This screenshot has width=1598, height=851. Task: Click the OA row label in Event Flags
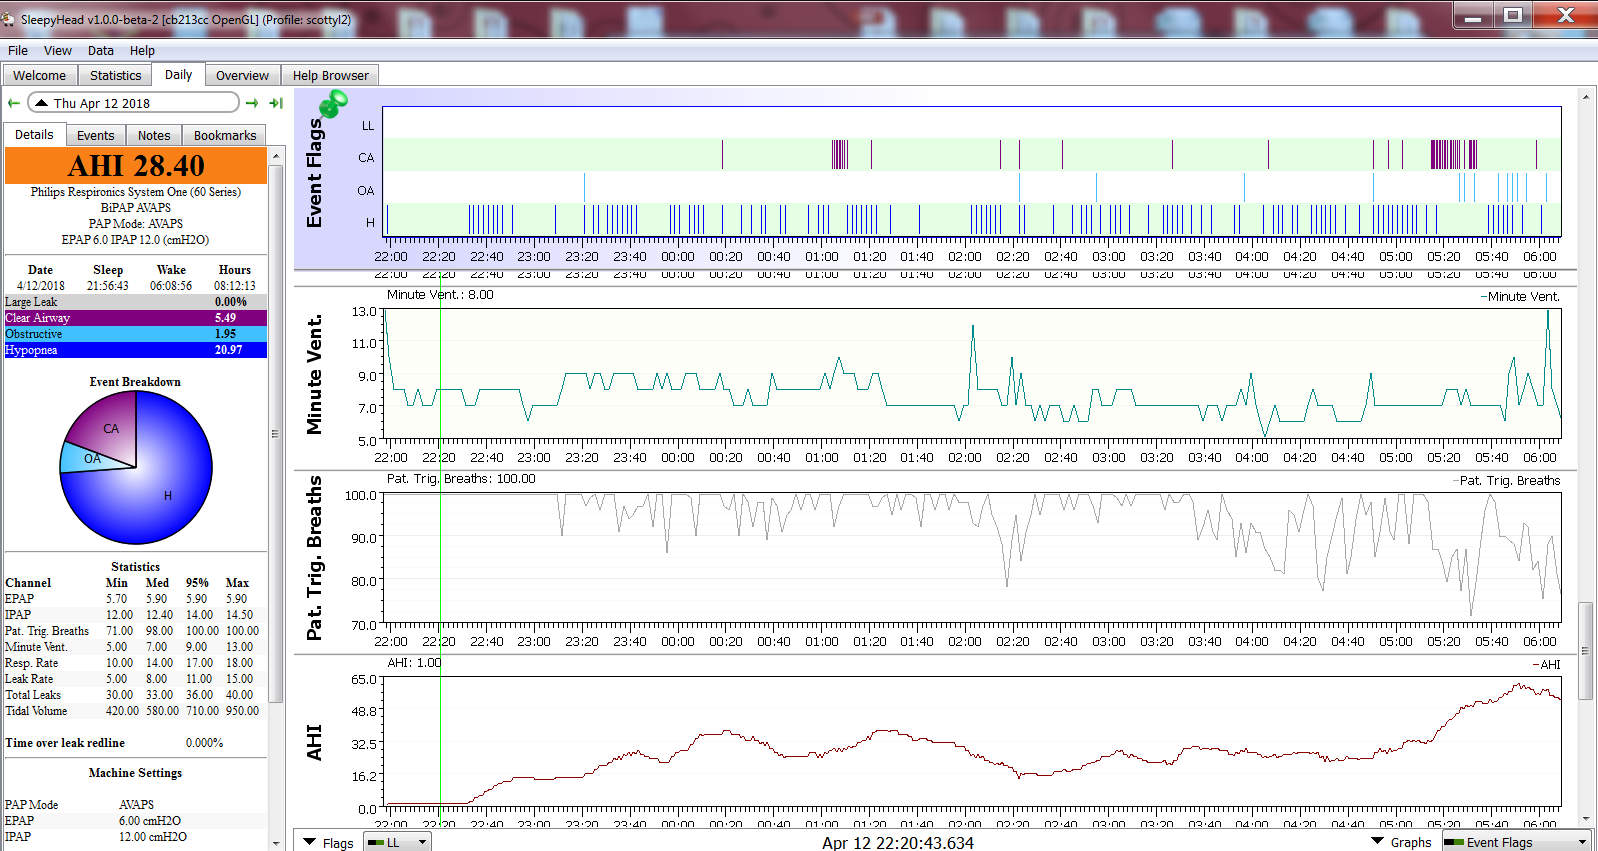366,190
